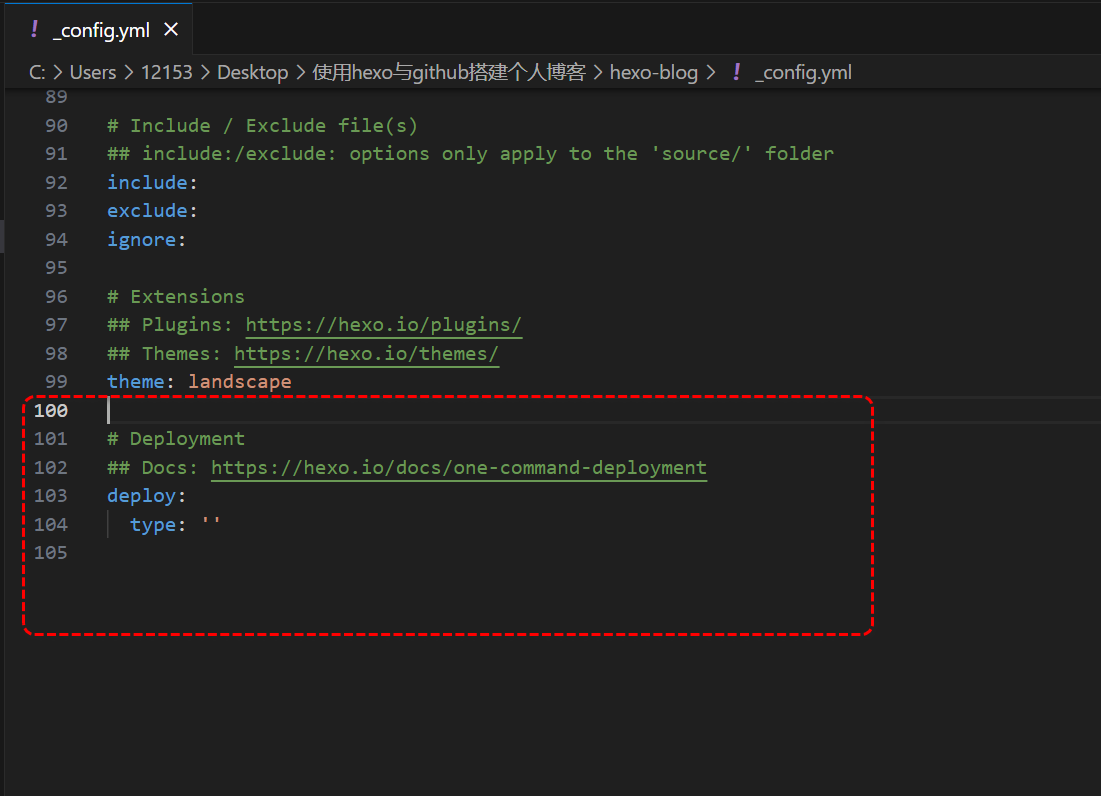The width and height of the screenshot is (1101, 796).
Task: Click the include key on line 92
Action: point(147,182)
